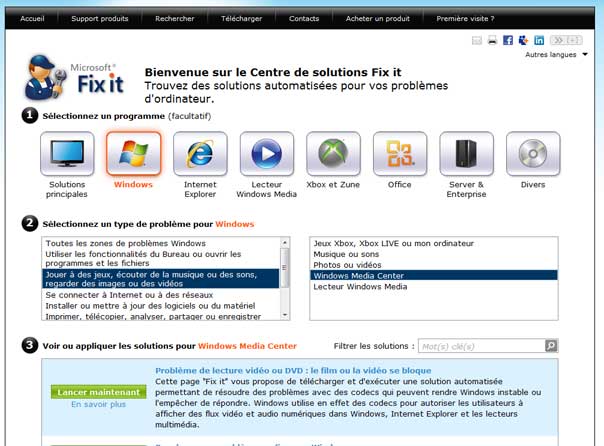Select Se connecter à Internet ou à des réseaux
604x446 pixels.
161,295
